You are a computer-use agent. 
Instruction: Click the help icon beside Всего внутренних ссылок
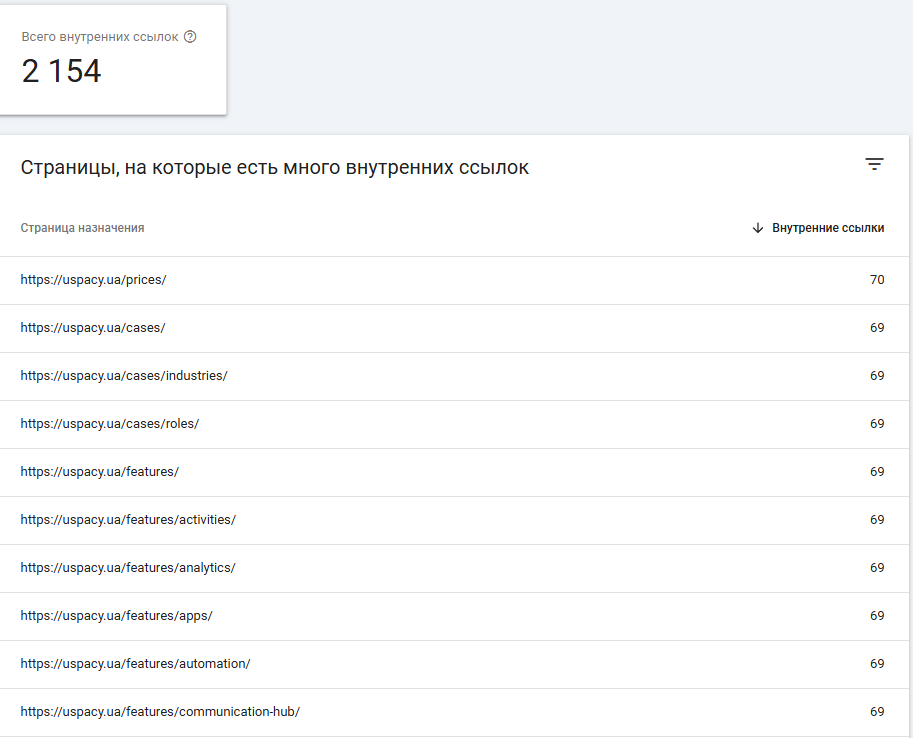coord(190,37)
